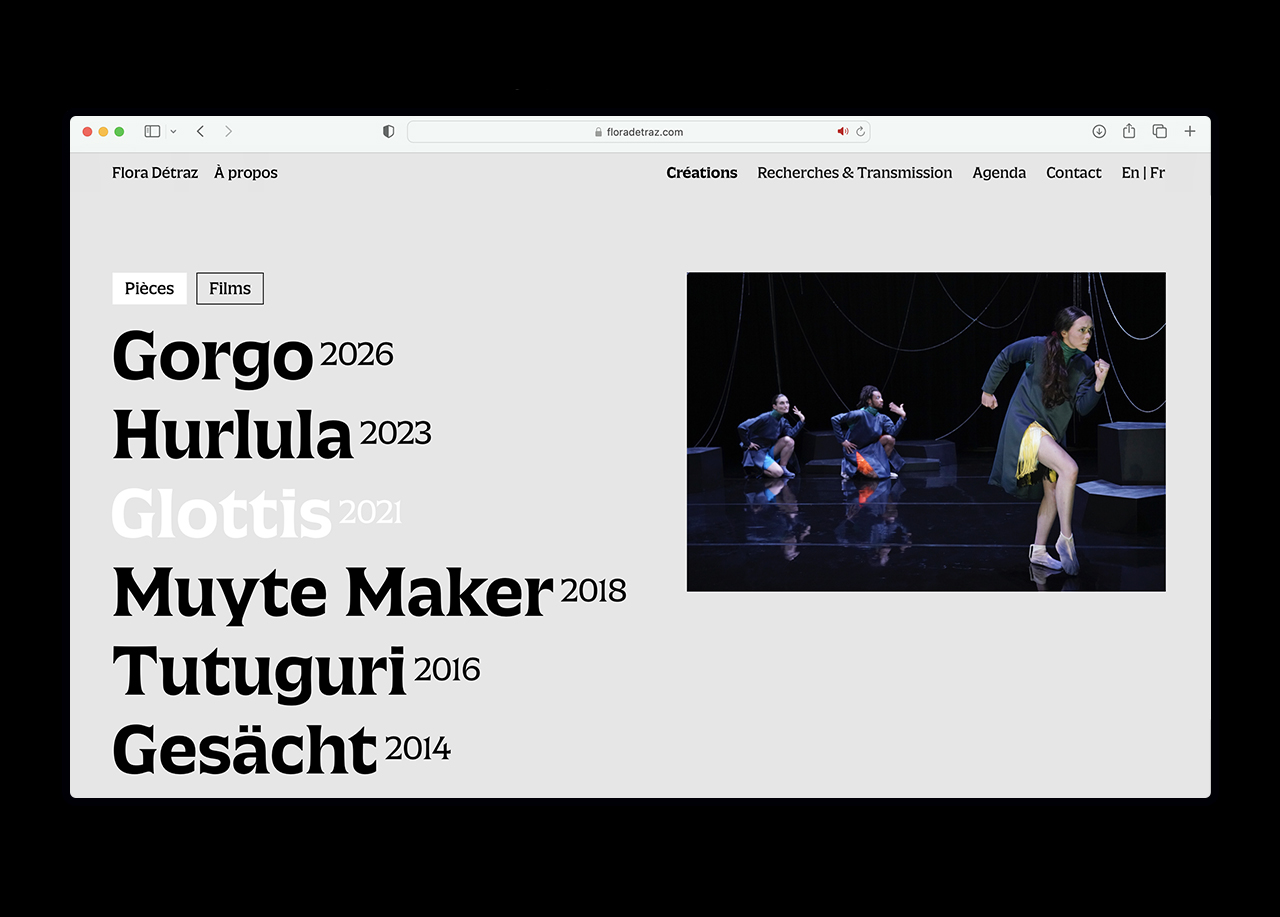This screenshot has width=1280, height=917.
Task: Open the privacy shield report icon
Action: [389, 131]
